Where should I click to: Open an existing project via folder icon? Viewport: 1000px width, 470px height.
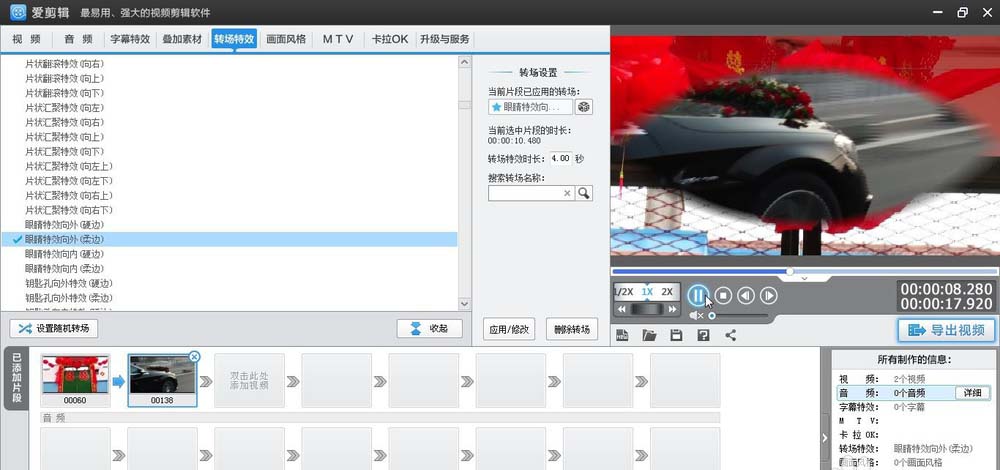649,335
